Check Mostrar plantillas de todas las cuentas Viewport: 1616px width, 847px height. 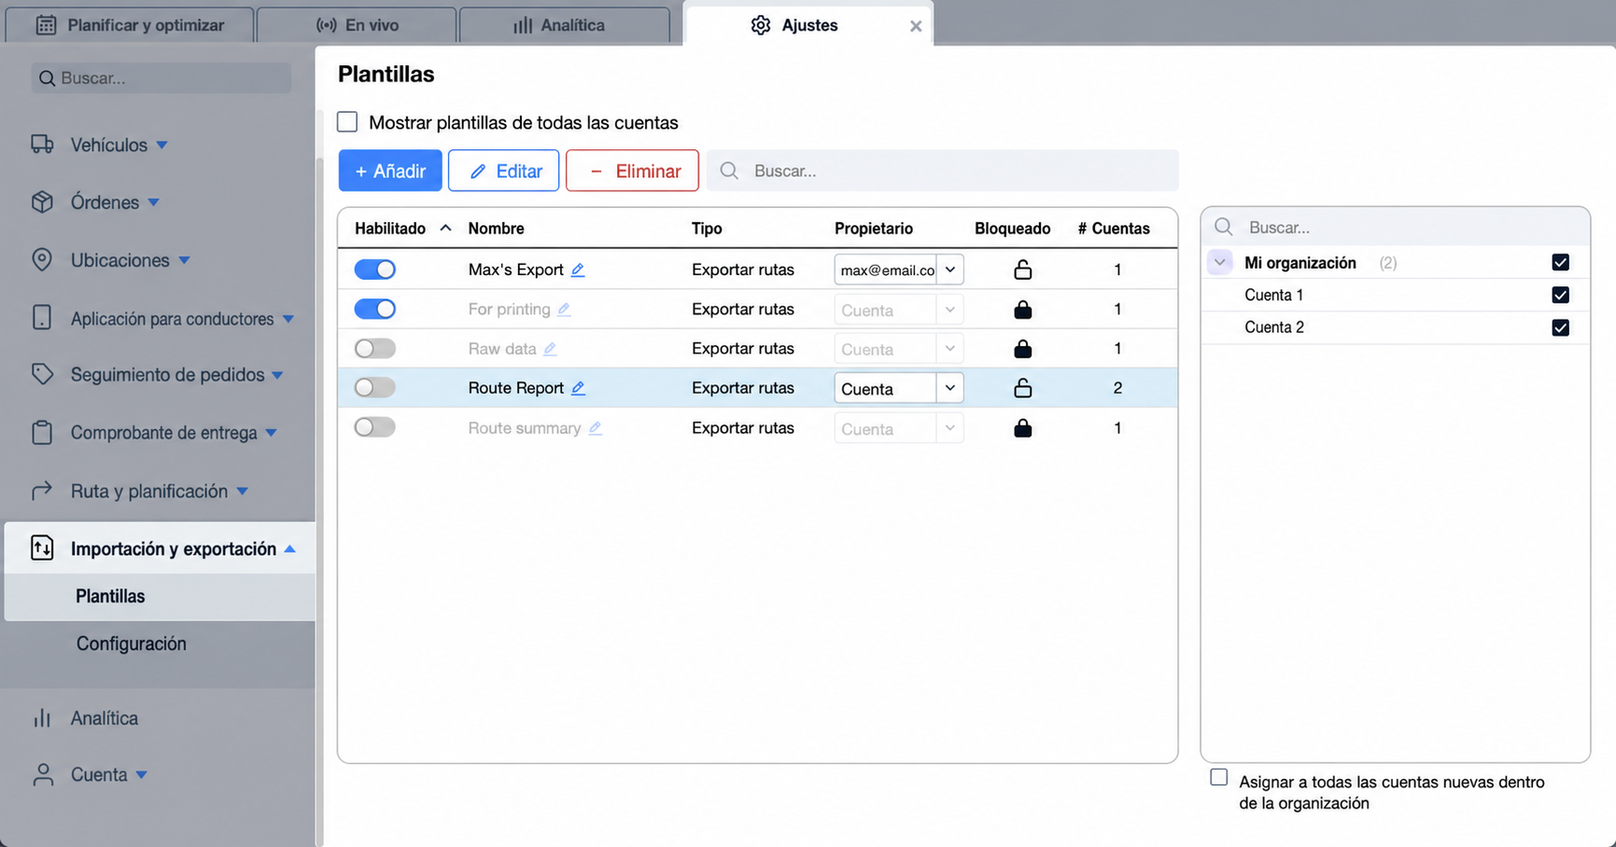point(347,122)
